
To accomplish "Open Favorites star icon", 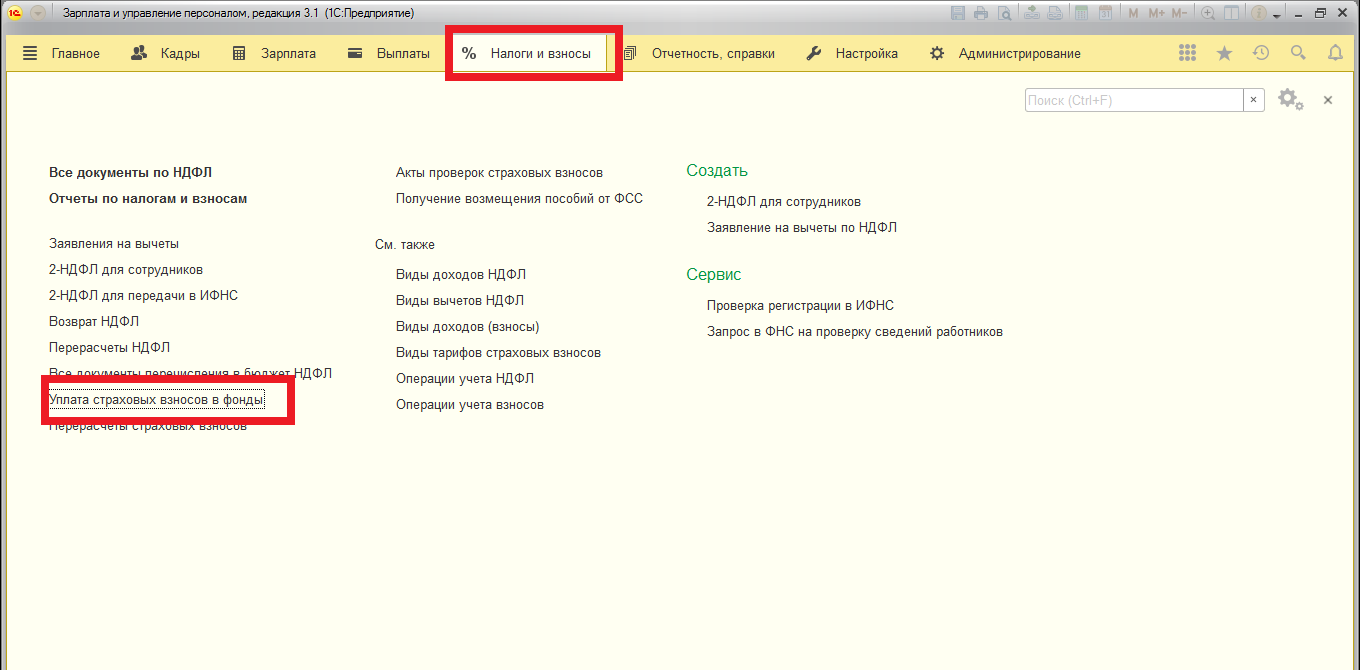I will point(1224,53).
